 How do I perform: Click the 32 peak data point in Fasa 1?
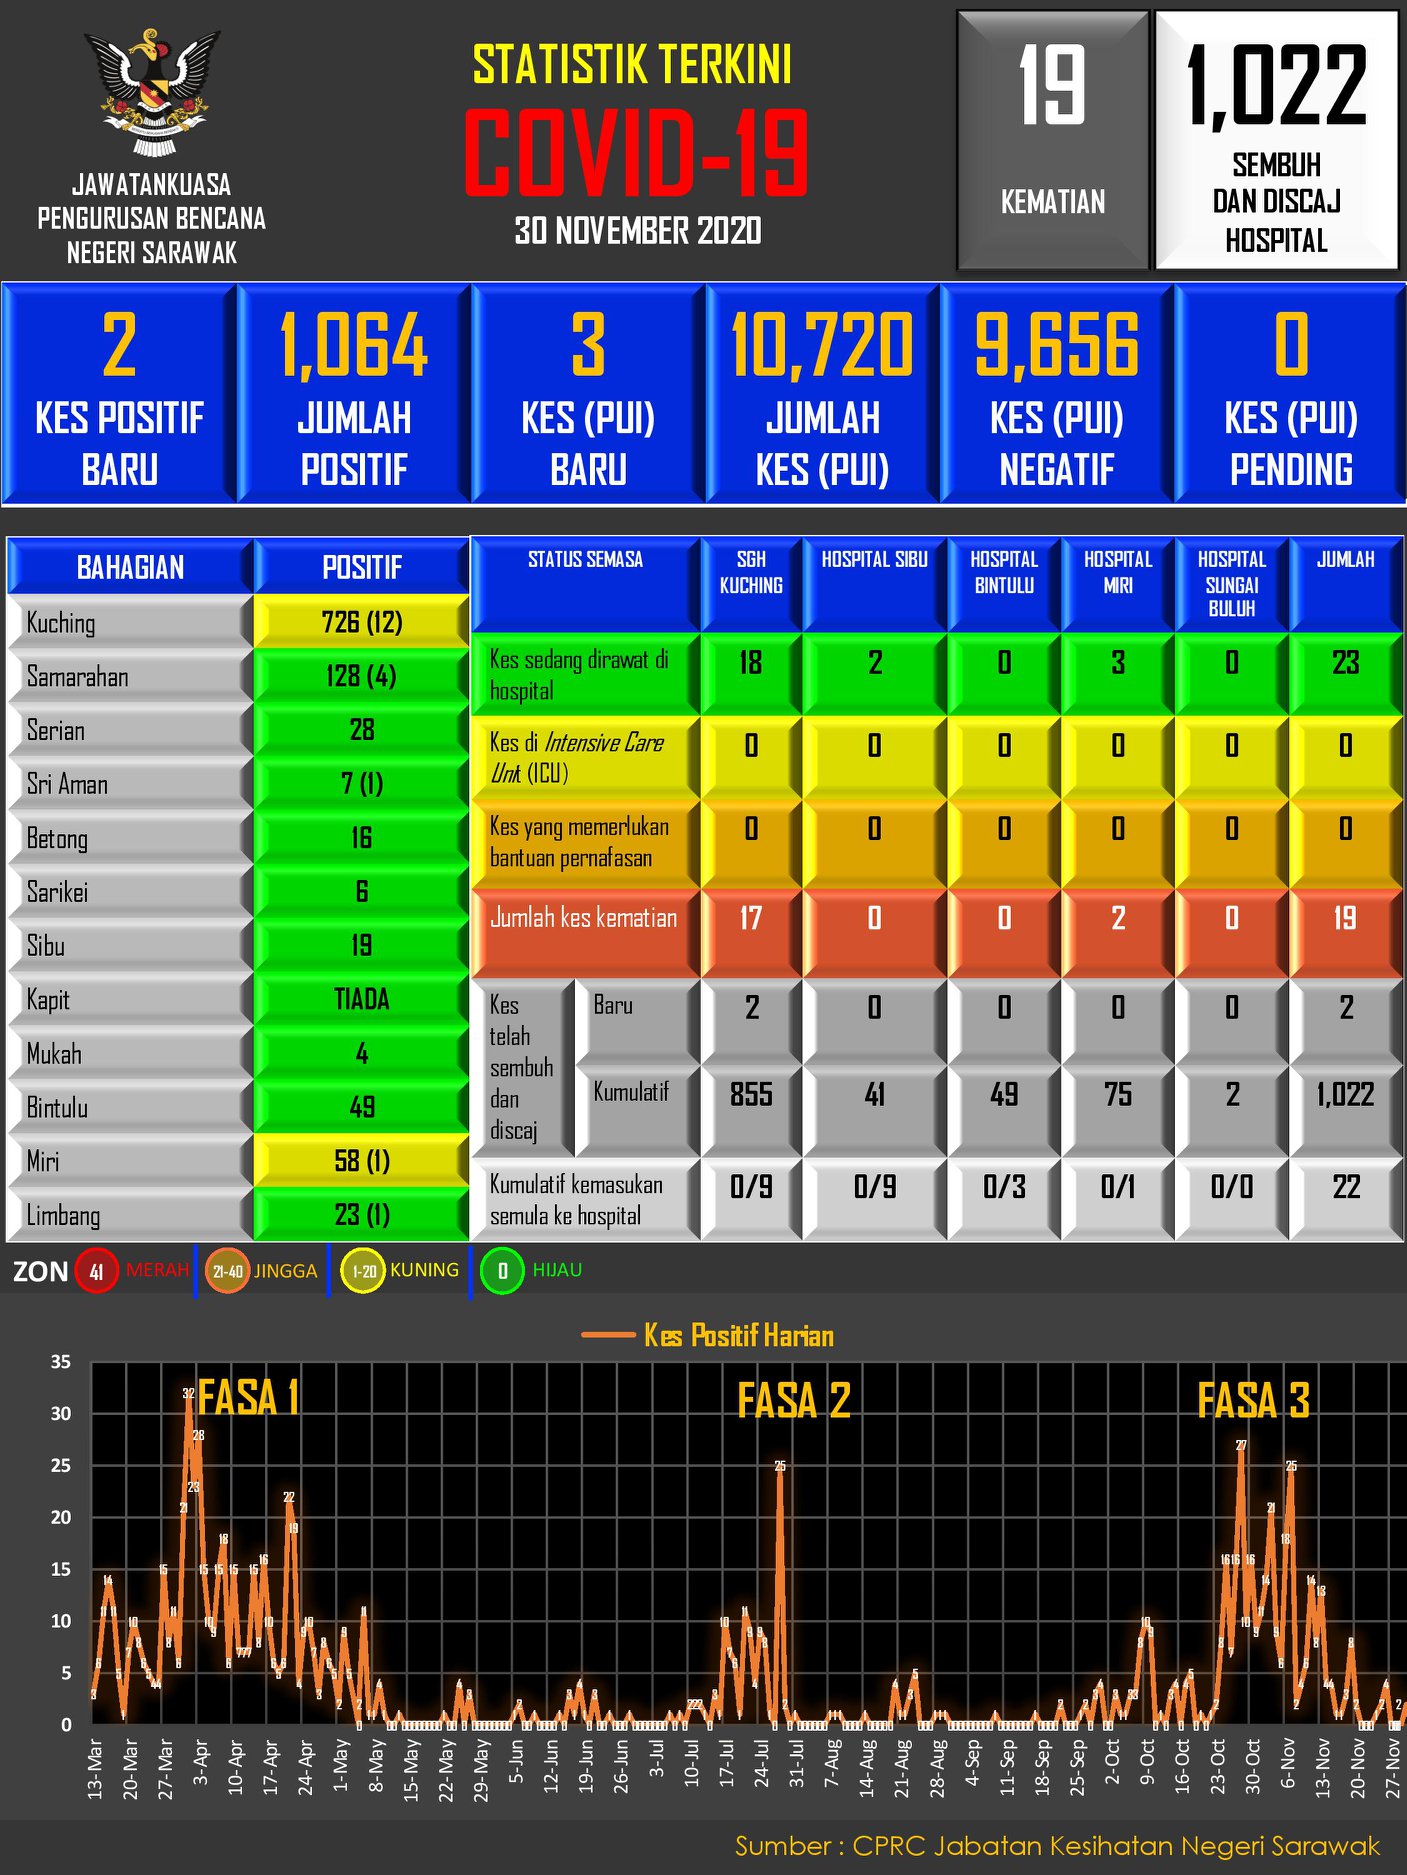pos(188,1393)
